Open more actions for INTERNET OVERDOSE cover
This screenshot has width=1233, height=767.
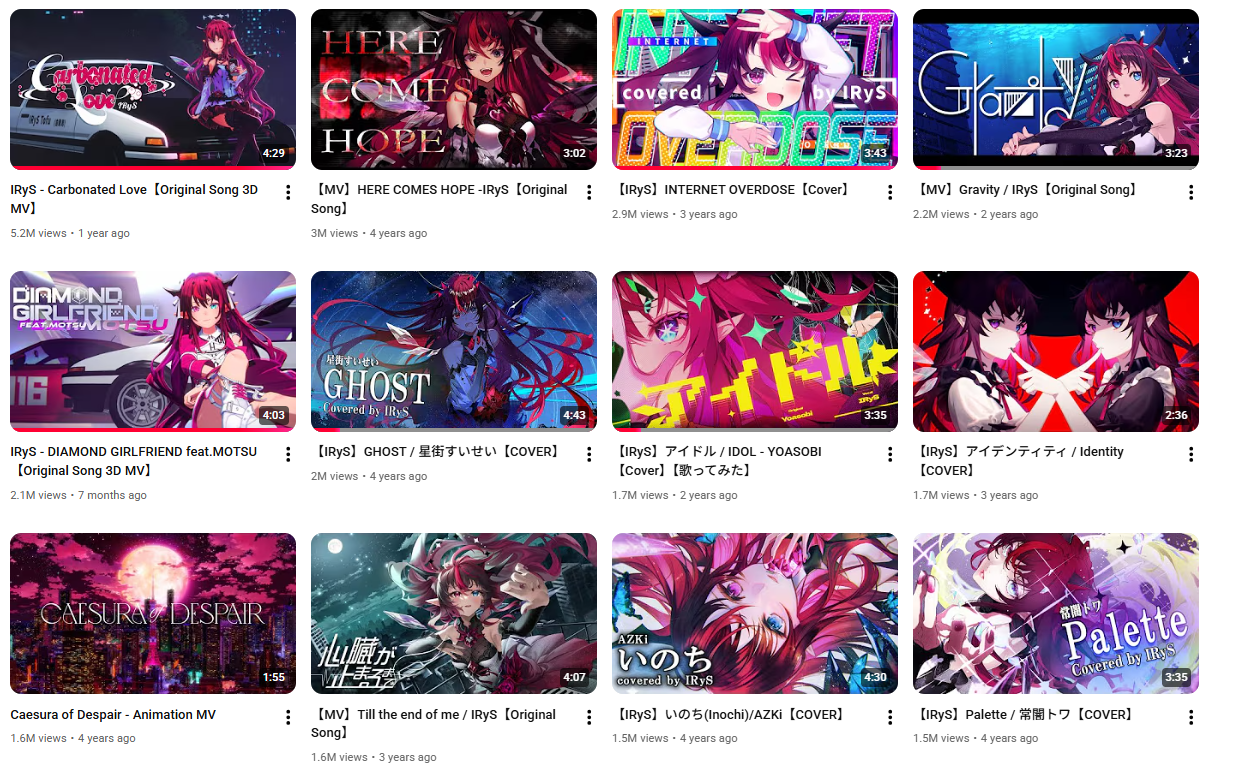(890, 192)
